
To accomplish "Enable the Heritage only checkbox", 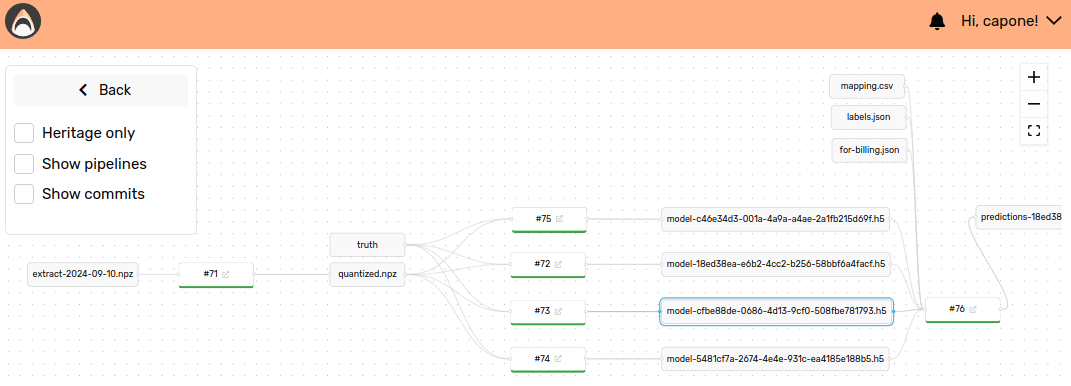I will click(x=25, y=133).
